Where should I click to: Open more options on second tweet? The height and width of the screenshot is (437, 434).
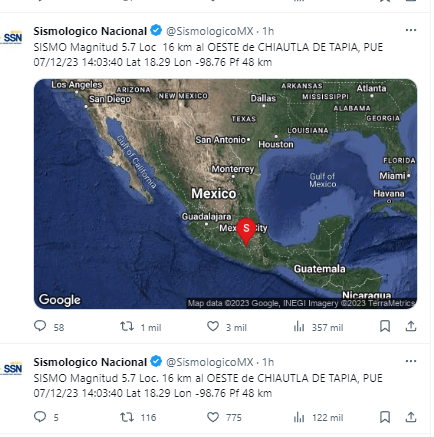(411, 361)
